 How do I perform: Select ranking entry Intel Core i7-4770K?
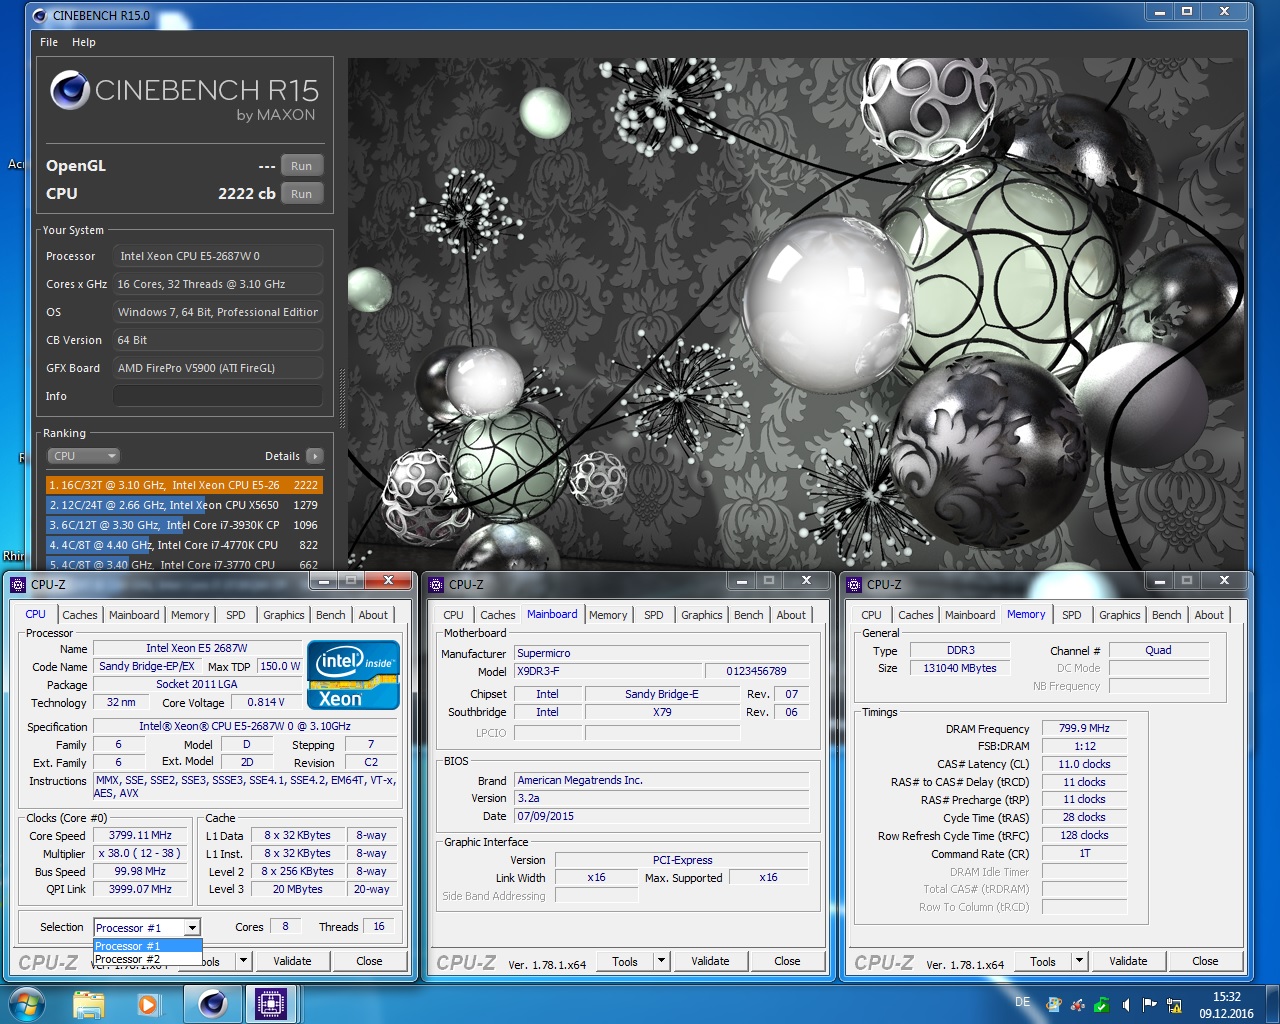tap(184, 545)
